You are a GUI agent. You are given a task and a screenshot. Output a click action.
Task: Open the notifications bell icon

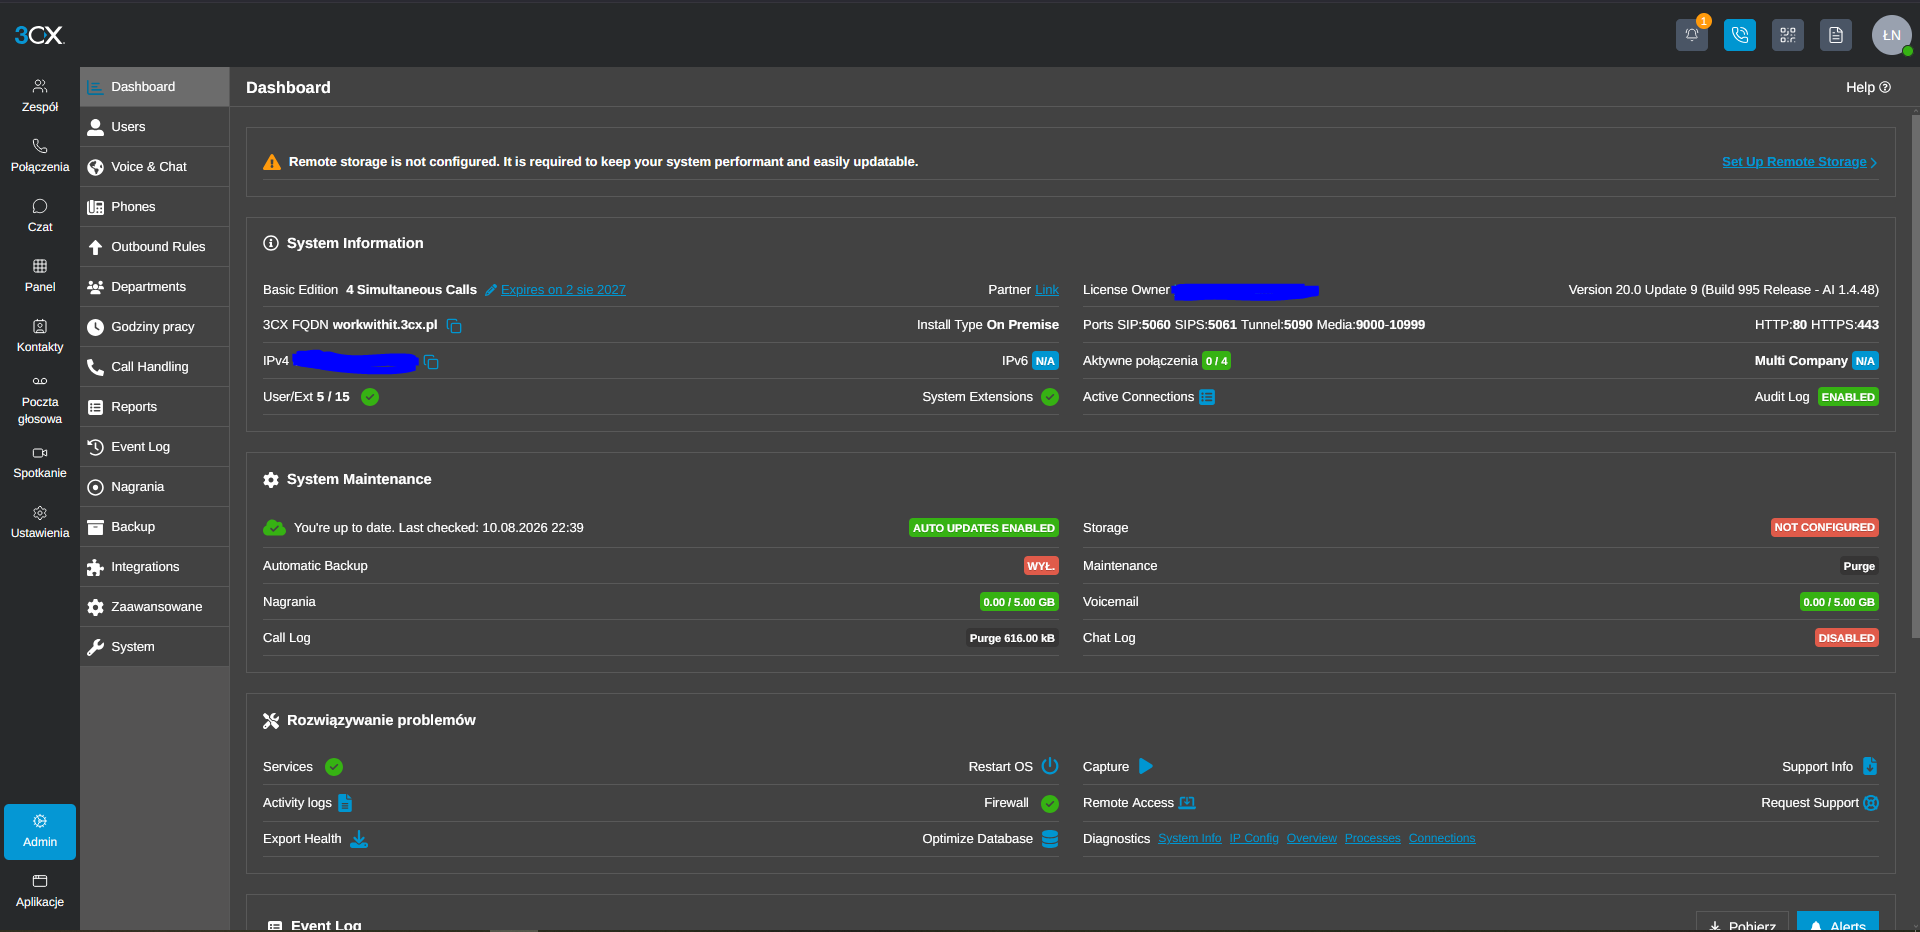[x=1691, y=35]
